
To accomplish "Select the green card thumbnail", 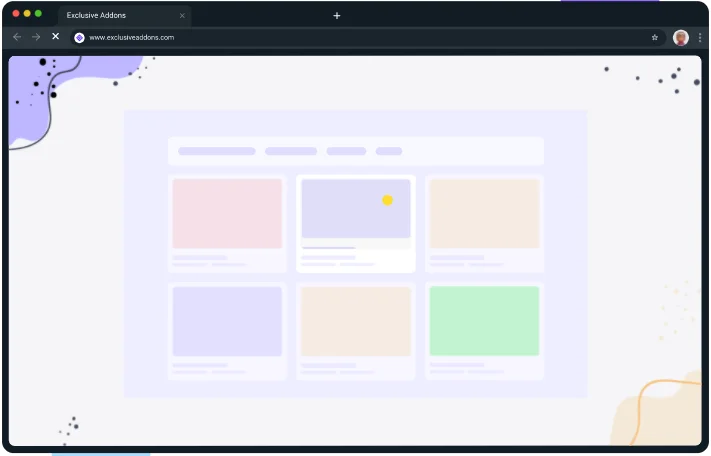I will [484, 321].
